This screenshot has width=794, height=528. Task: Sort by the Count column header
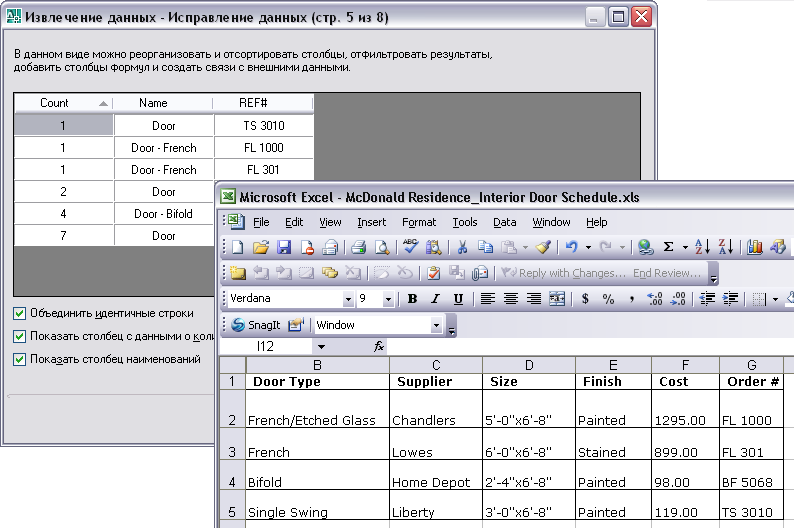(x=63, y=103)
